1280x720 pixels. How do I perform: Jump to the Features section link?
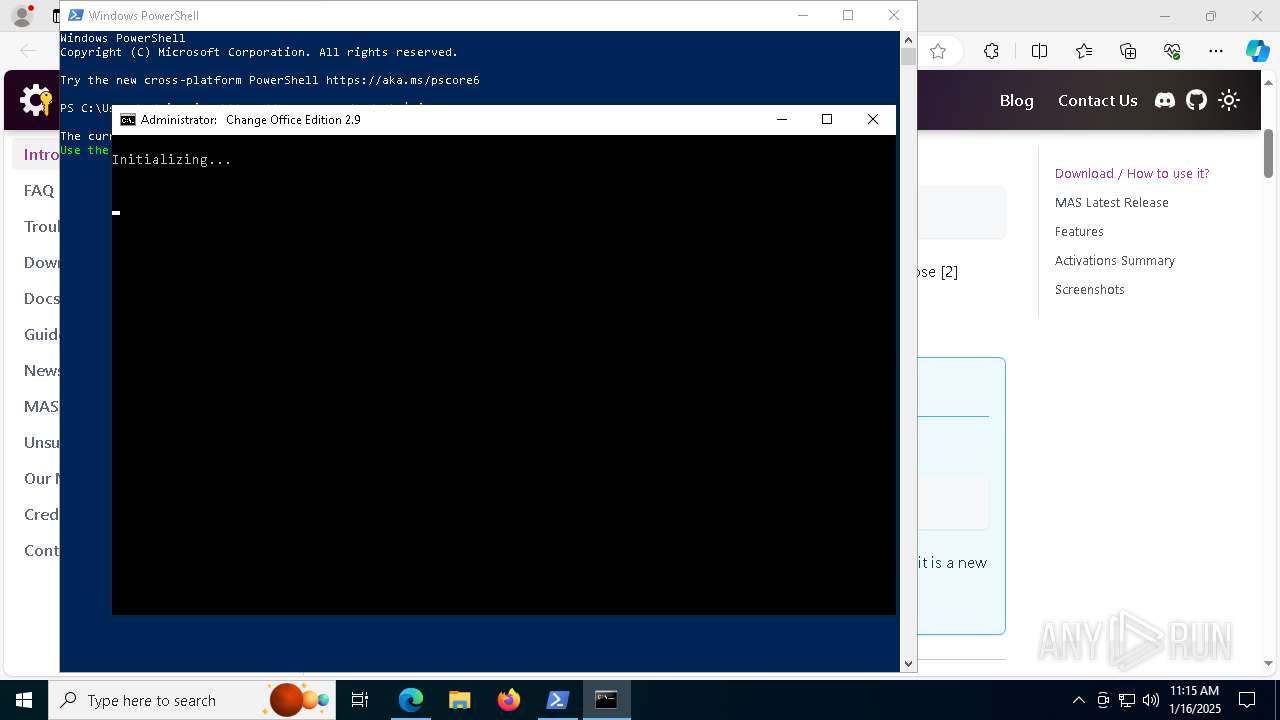1079,231
